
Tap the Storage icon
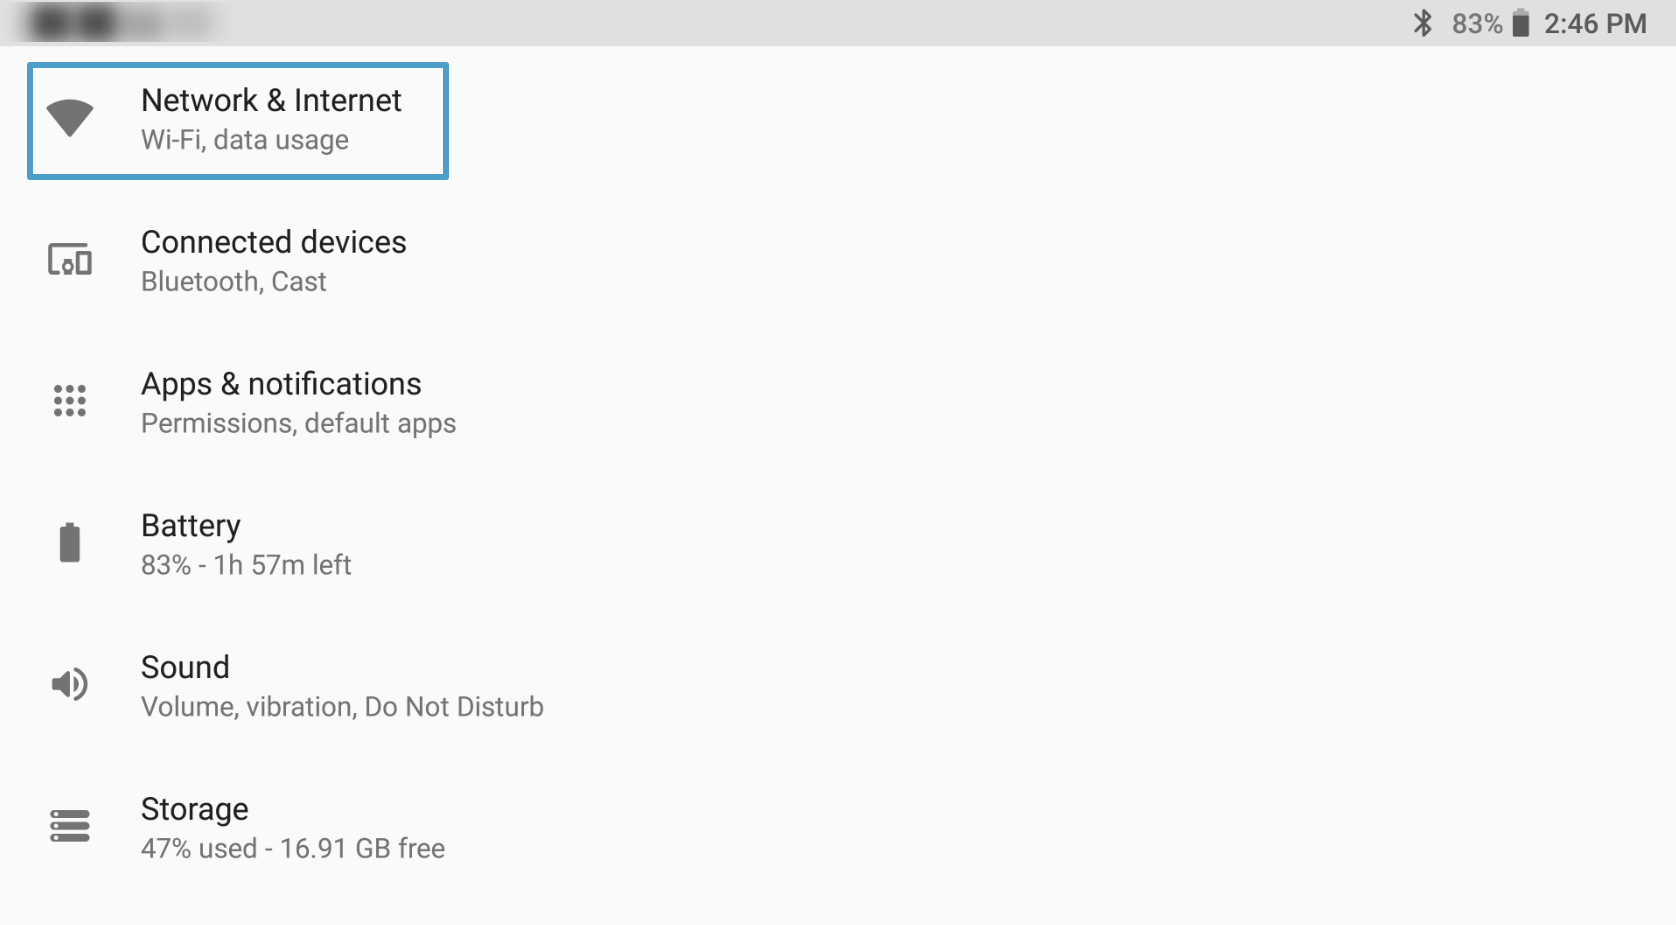(70, 826)
